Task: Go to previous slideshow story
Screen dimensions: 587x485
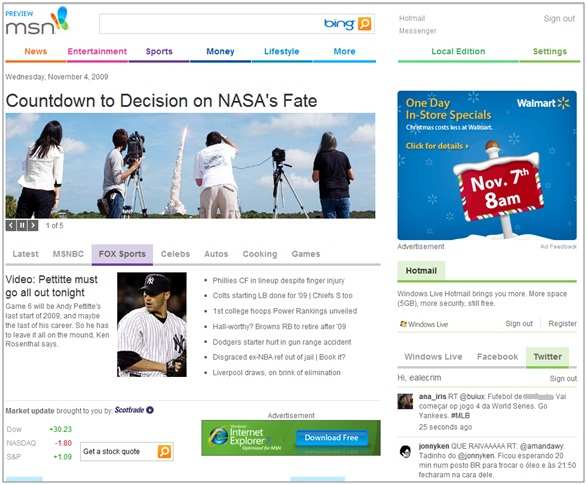Action: (x=11, y=225)
